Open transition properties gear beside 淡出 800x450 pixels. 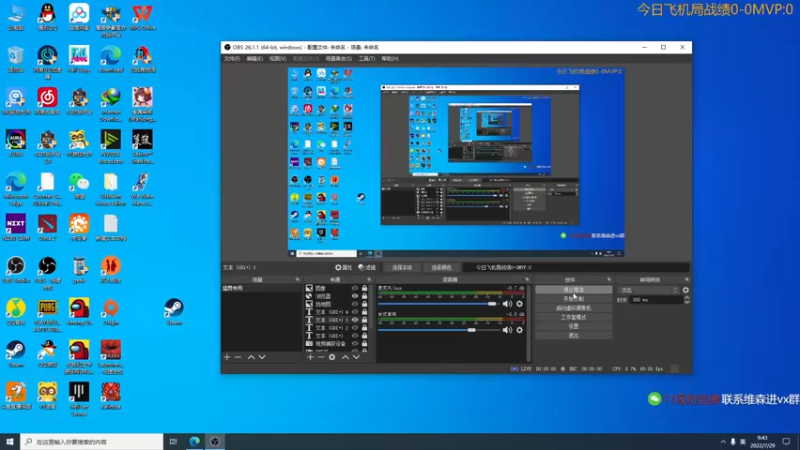coord(686,290)
